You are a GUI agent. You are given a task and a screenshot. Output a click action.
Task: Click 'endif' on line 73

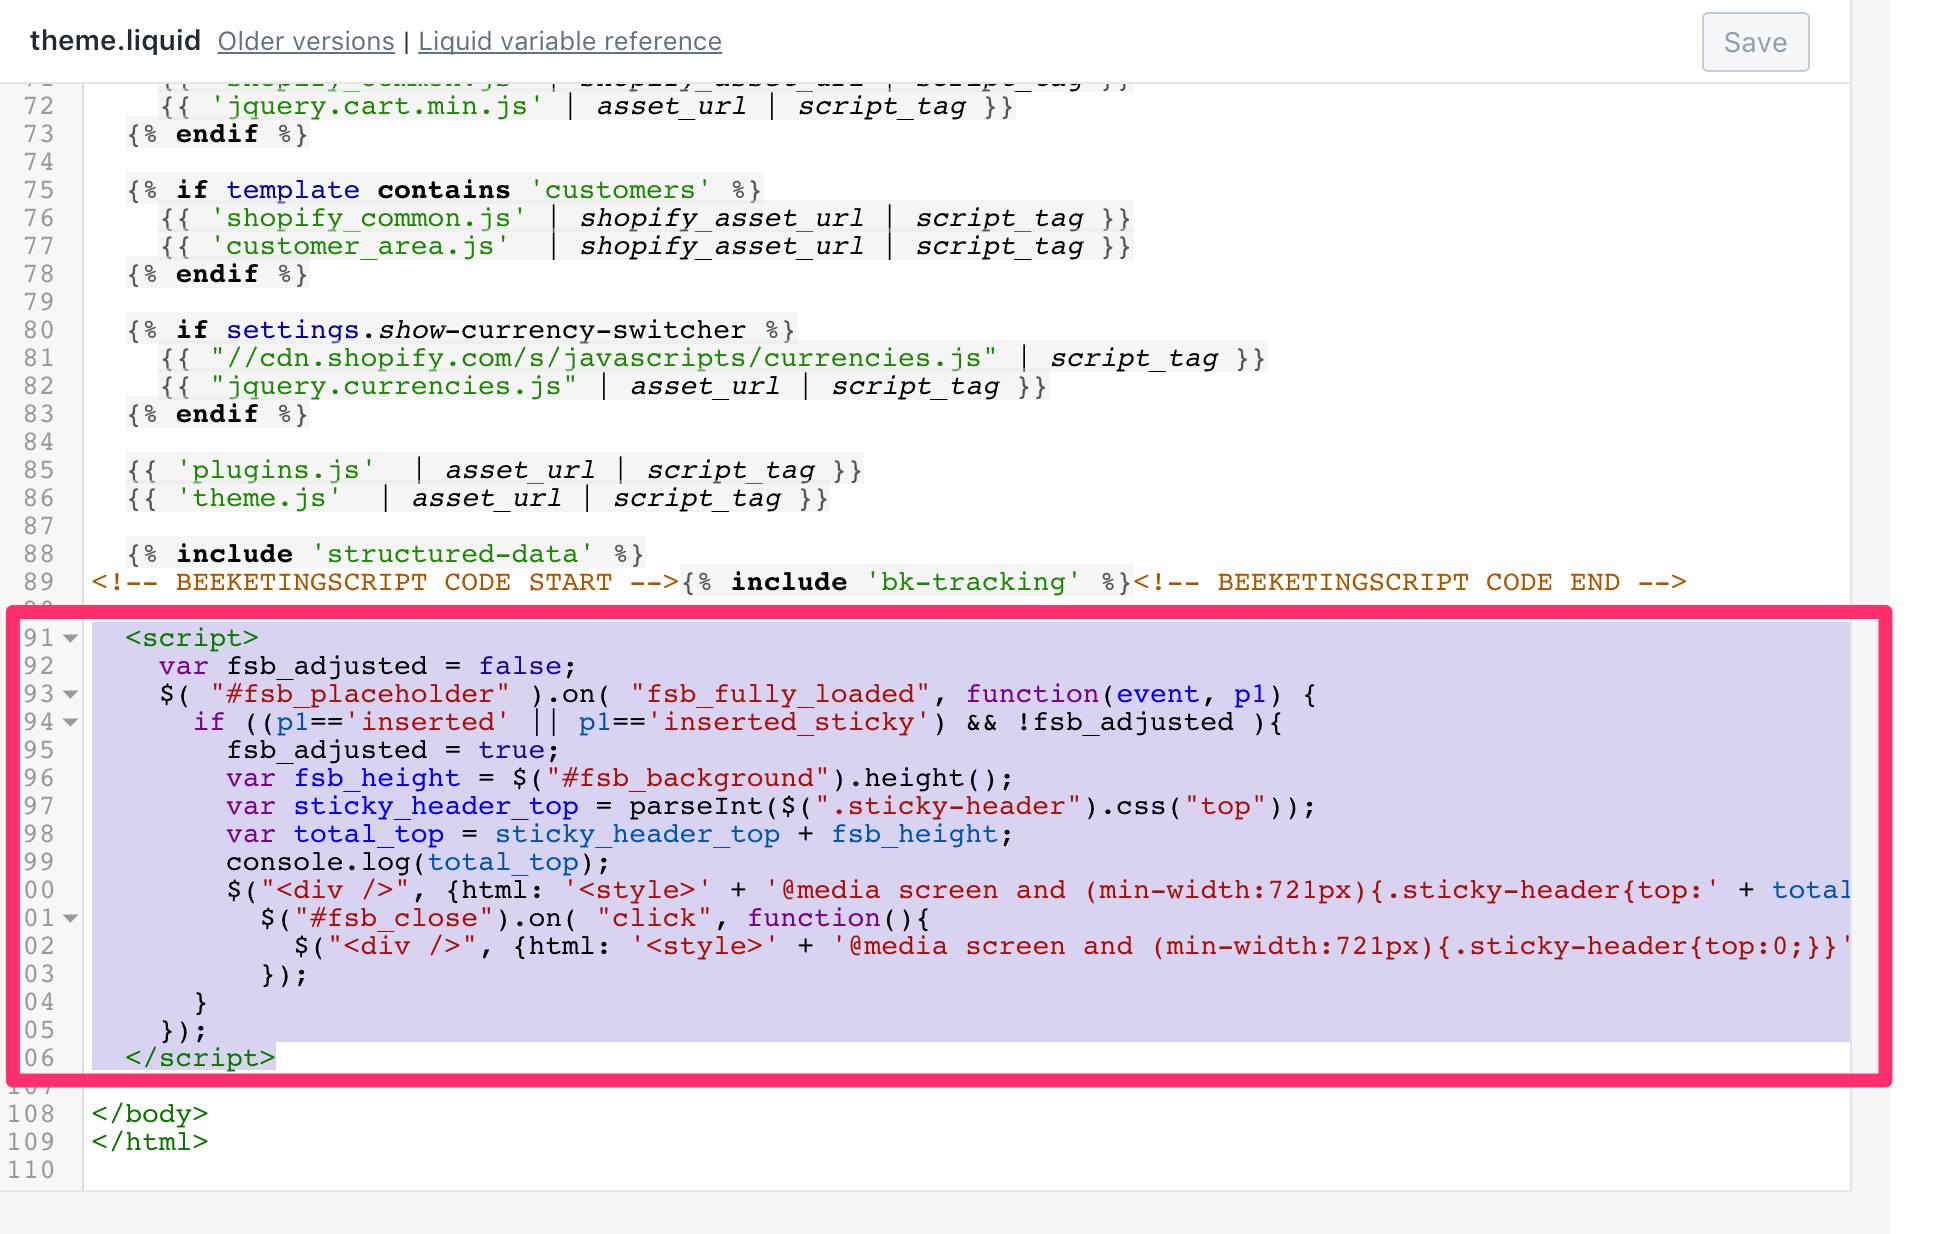217,134
